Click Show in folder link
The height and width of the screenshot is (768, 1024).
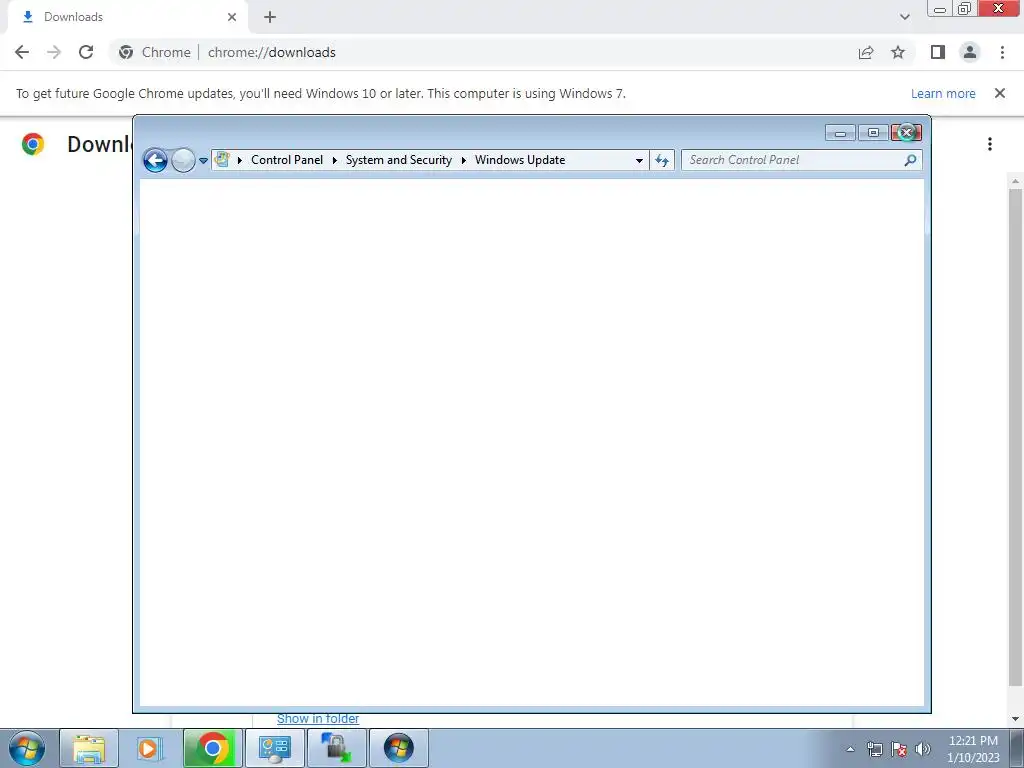tap(318, 718)
